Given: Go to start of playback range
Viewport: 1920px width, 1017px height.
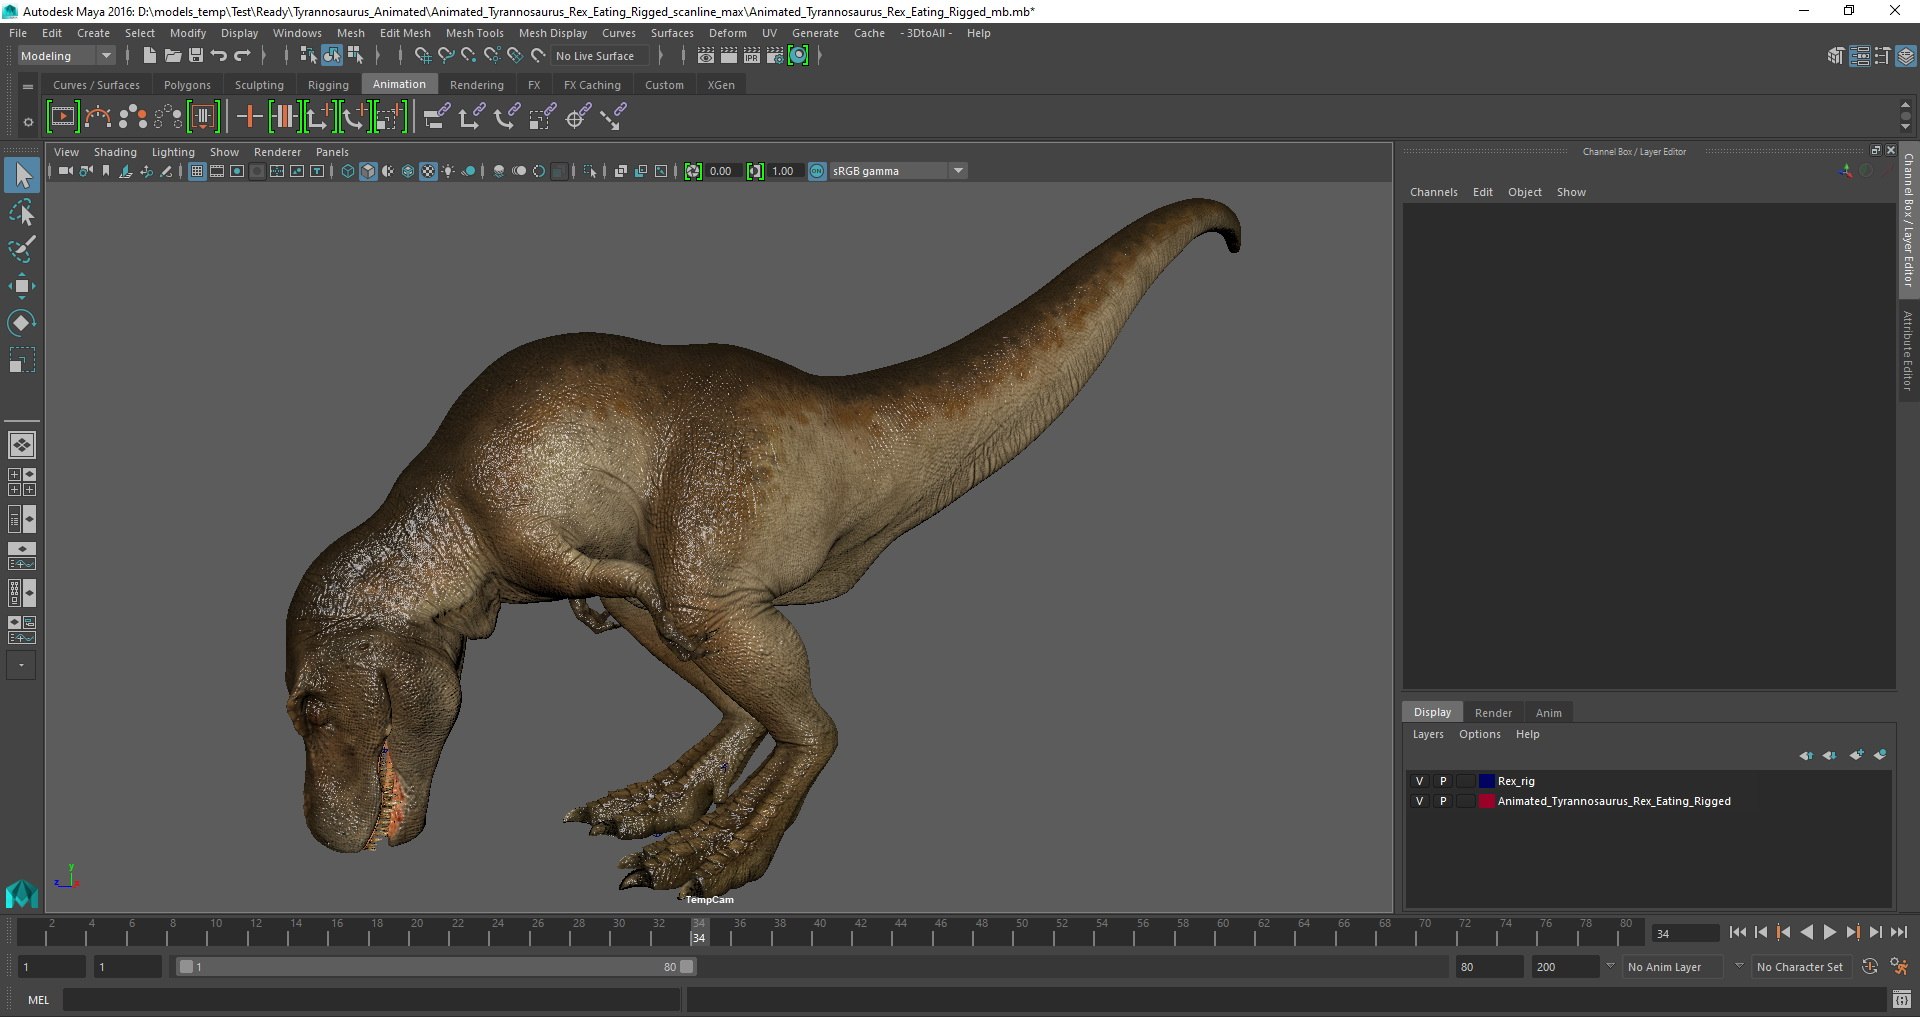Looking at the screenshot, I should click(1737, 932).
